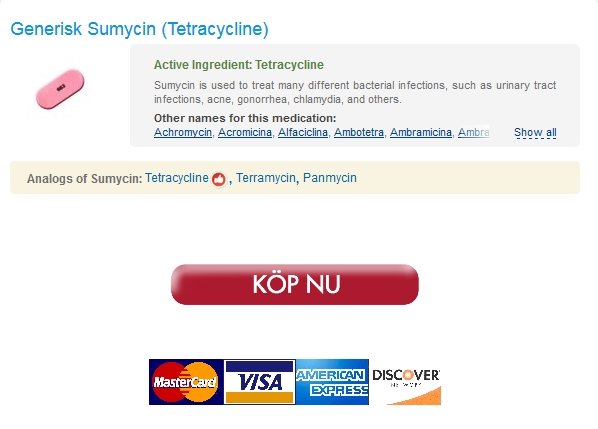Click the red KÖP NU button
Viewport: 598px width, 429px height.
point(295,284)
